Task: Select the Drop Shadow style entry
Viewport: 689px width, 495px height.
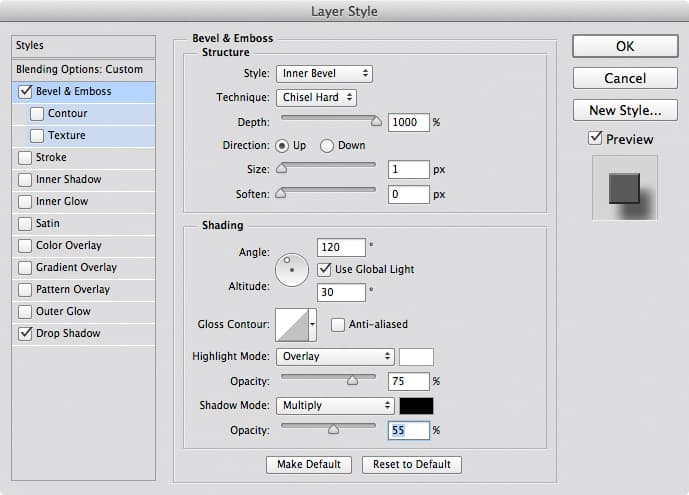Action: tap(83, 334)
